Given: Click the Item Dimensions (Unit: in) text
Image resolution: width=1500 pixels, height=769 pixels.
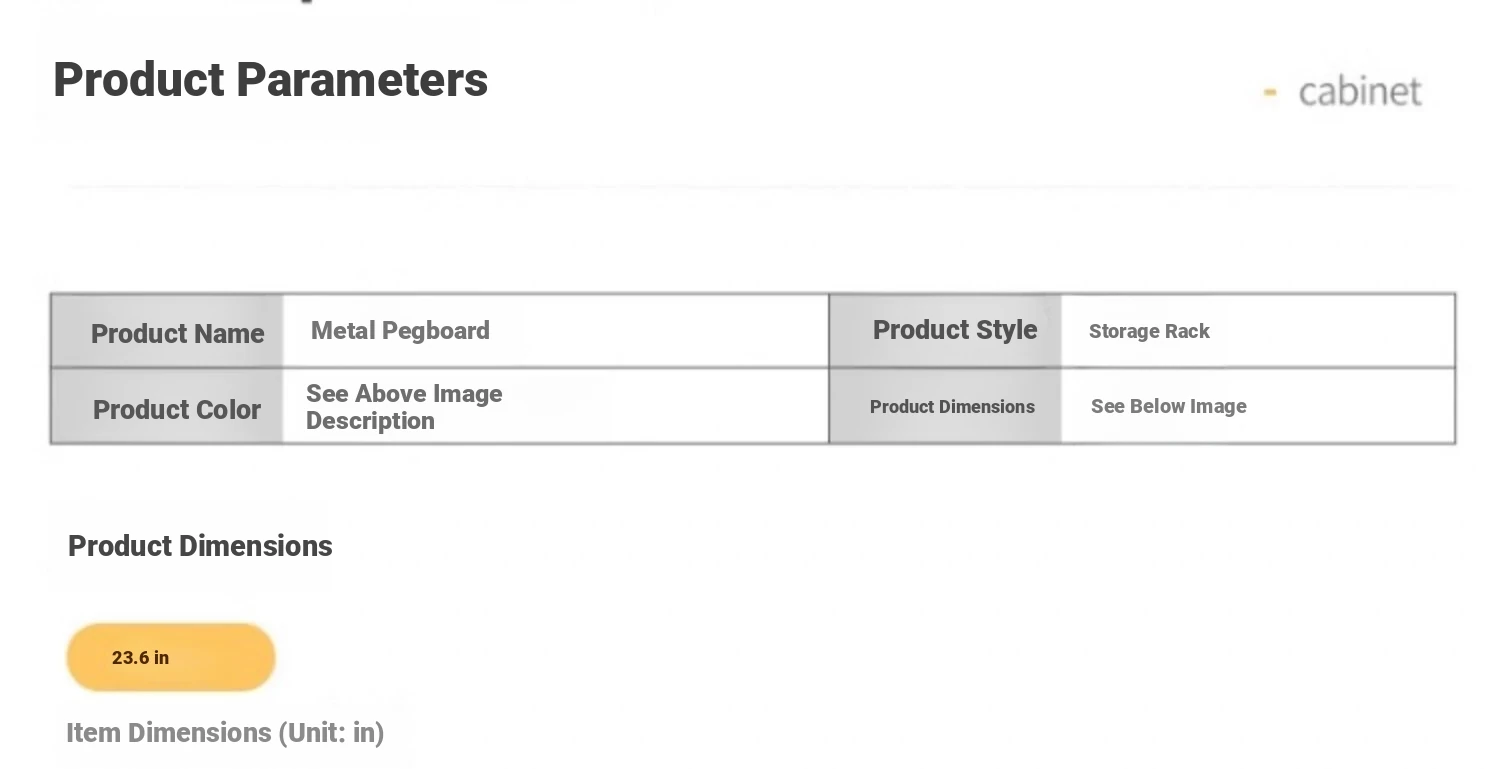Looking at the screenshot, I should pyautogui.click(x=225, y=733).
